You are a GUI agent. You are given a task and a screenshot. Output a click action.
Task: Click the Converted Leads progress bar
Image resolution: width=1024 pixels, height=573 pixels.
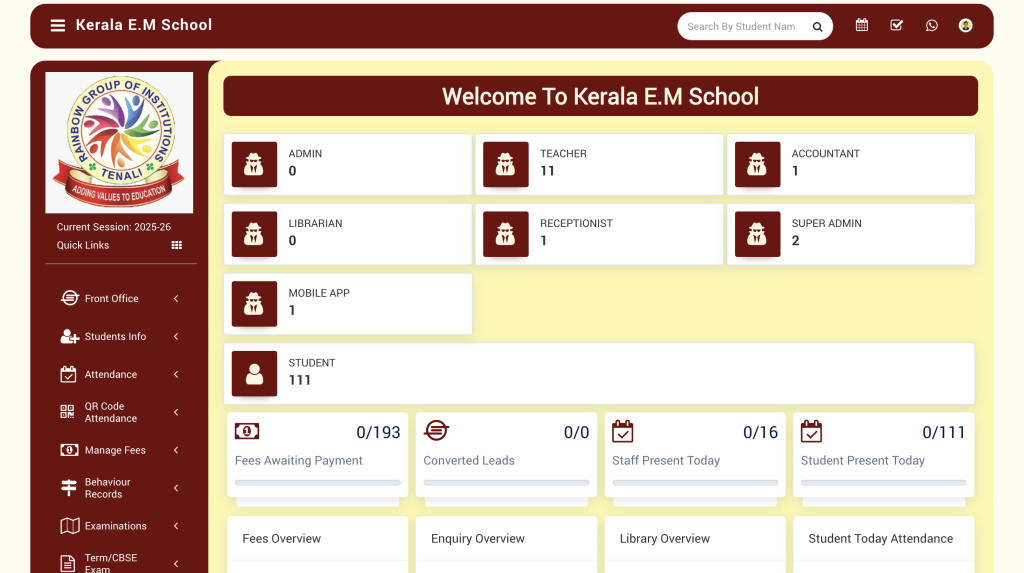click(506, 483)
